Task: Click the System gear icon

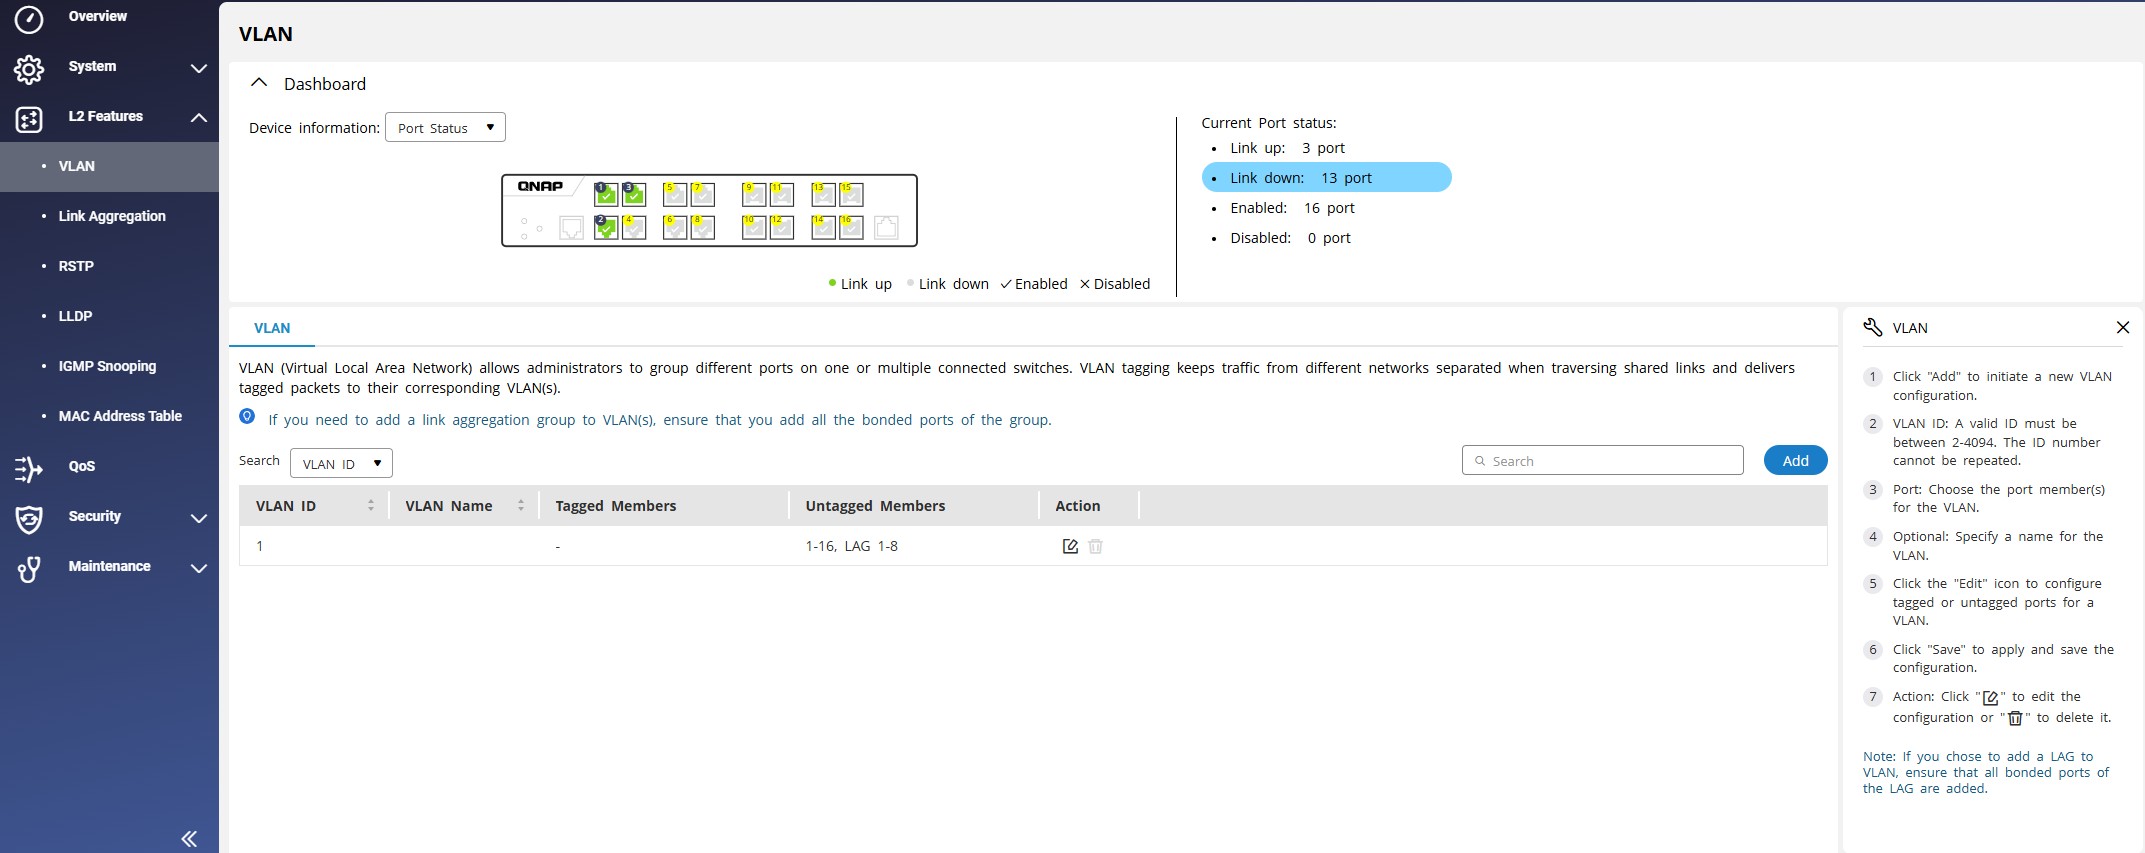Action: pyautogui.click(x=29, y=68)
